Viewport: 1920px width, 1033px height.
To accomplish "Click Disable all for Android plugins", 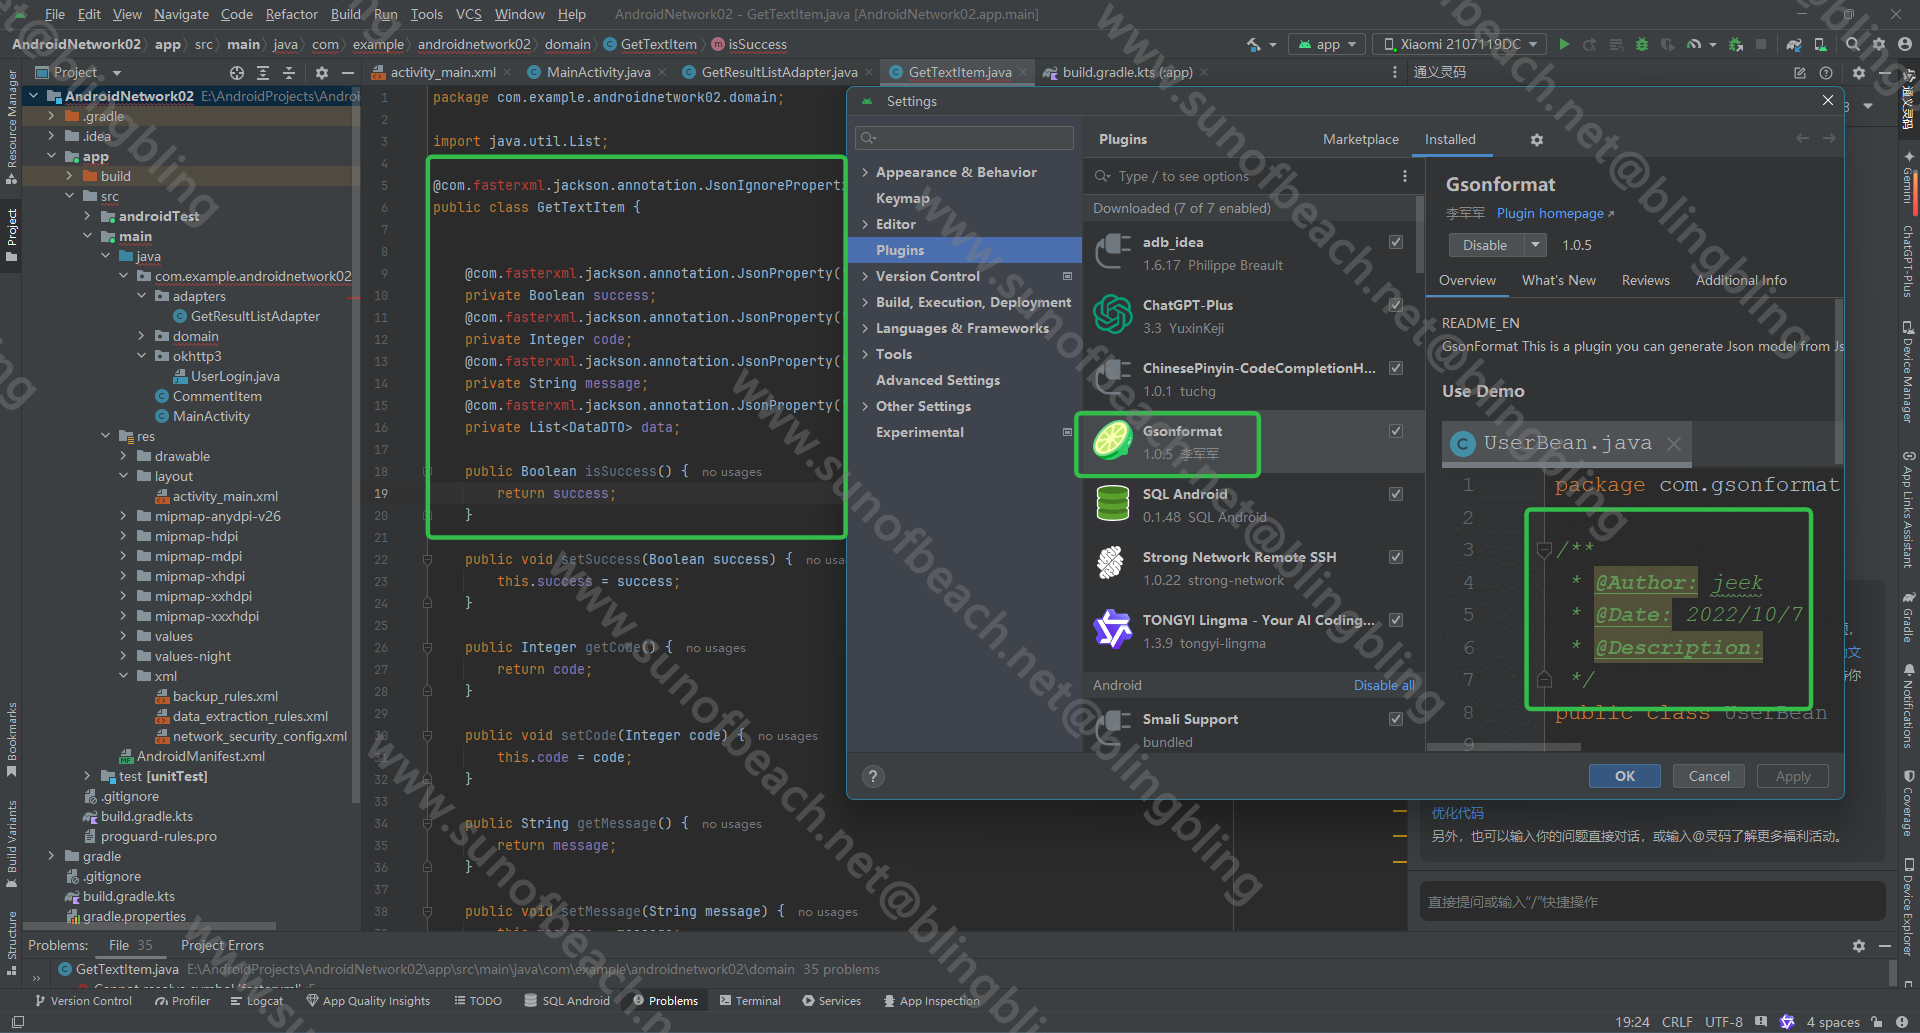I will [x=1384, y=685].
